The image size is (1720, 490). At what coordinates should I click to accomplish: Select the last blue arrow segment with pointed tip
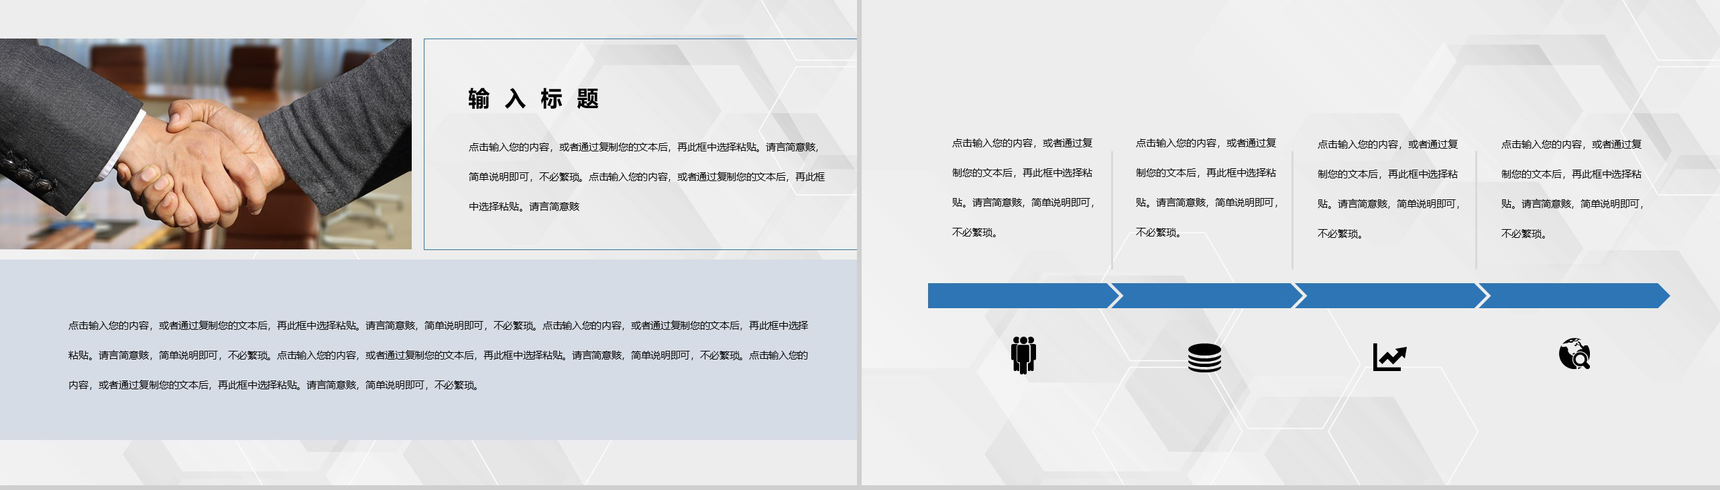click(x=1575, y=296)
